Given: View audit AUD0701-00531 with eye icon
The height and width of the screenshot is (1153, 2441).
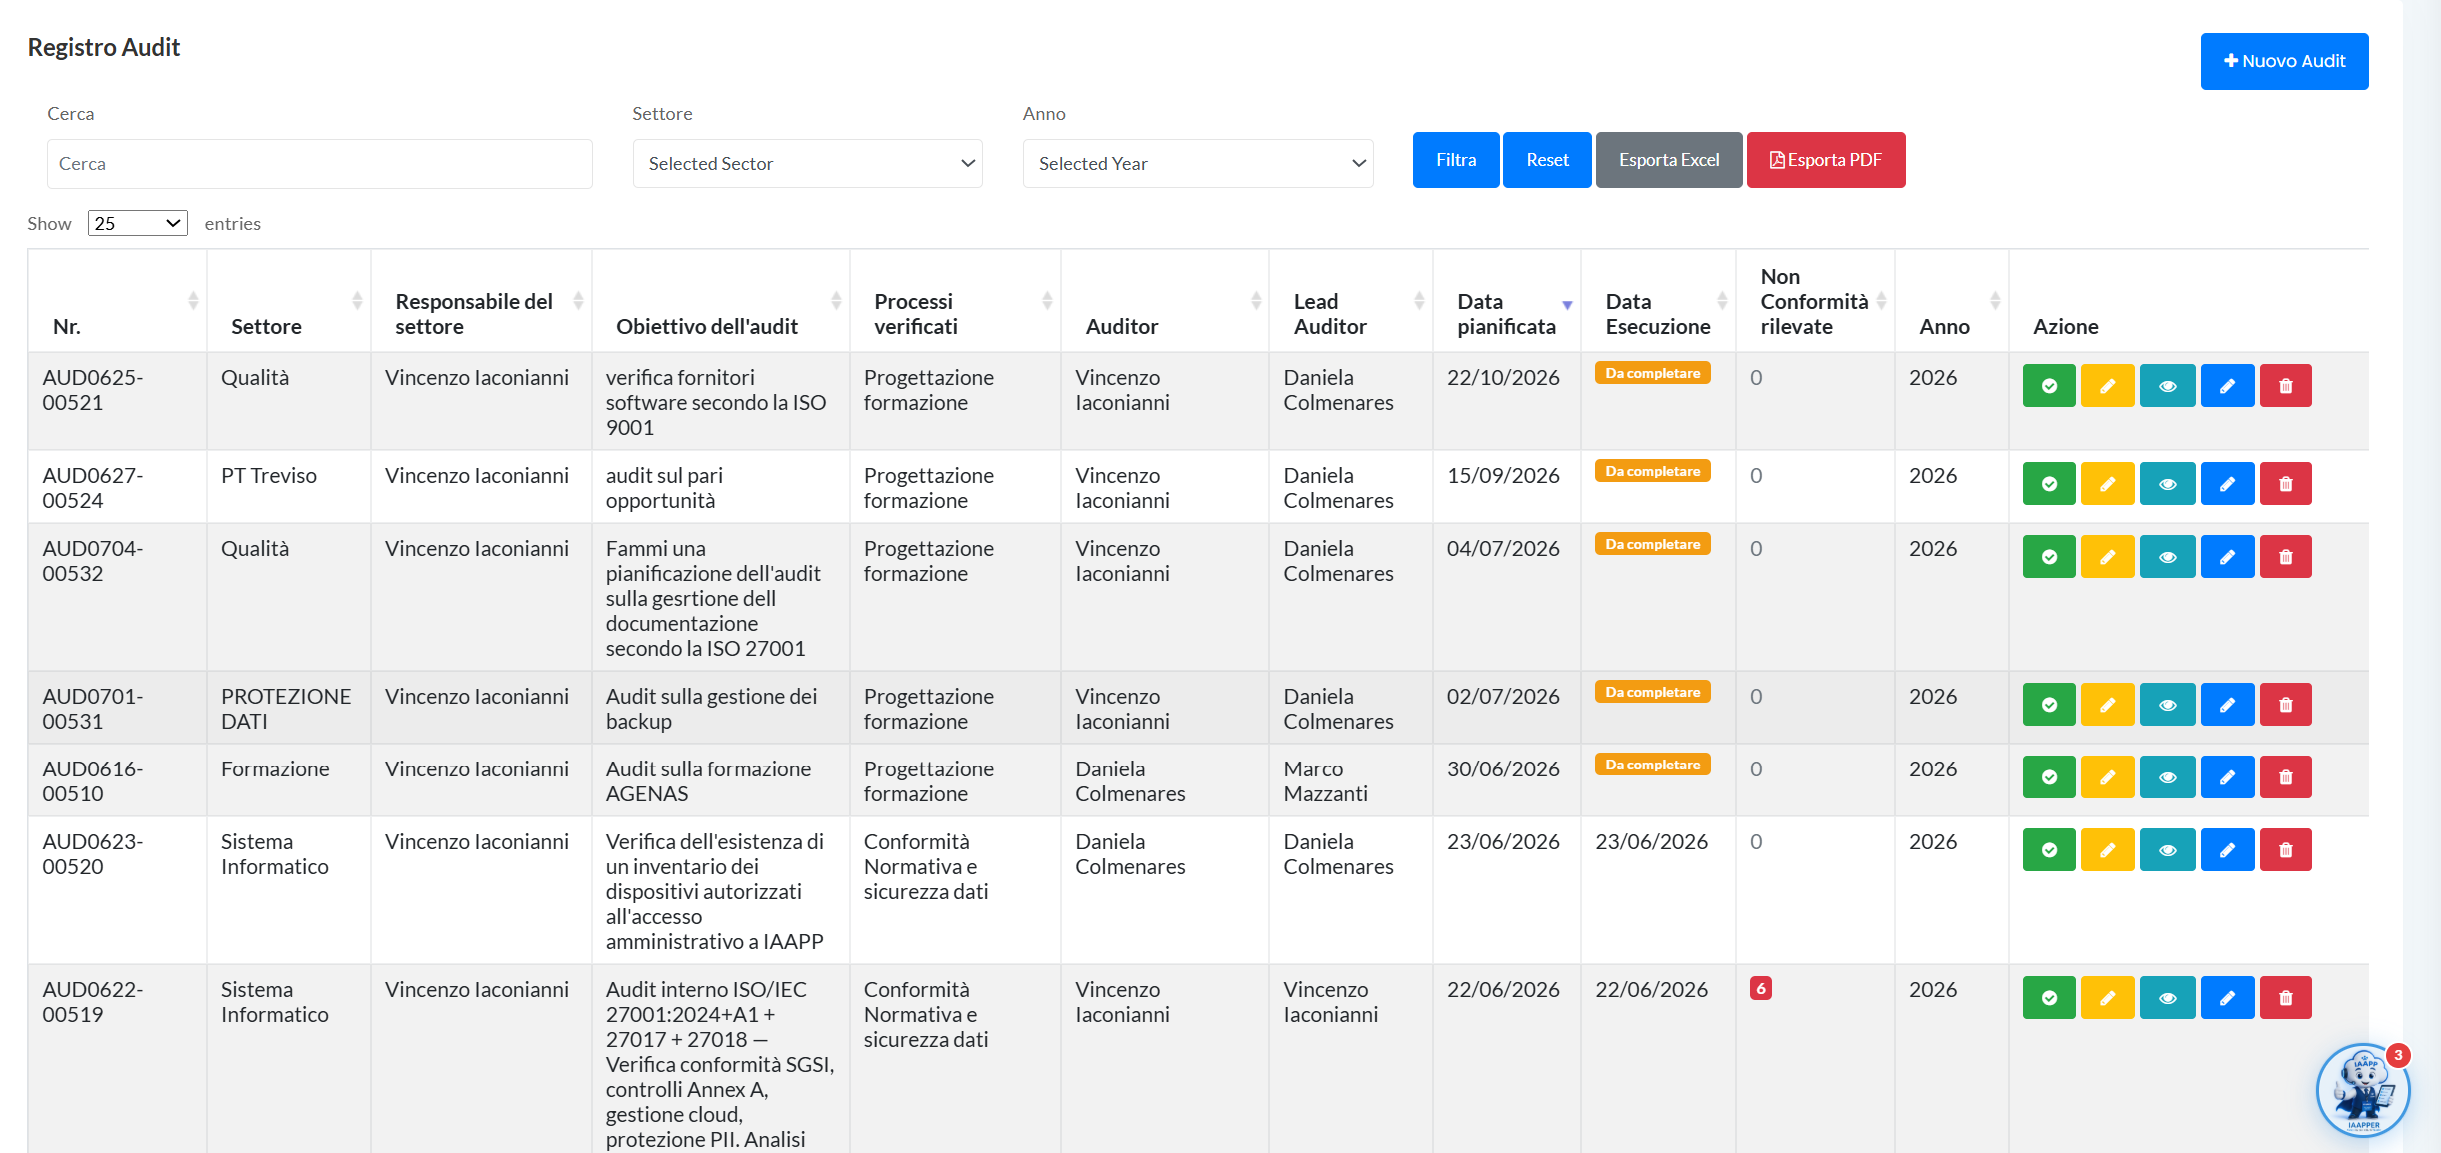Looking at the screenshot, I should (2167, 705).
